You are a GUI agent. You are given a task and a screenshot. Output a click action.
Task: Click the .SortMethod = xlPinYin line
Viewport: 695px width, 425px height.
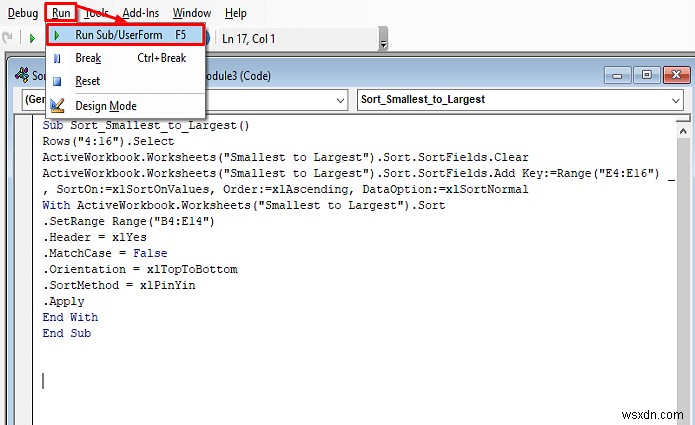click(119, 285)
